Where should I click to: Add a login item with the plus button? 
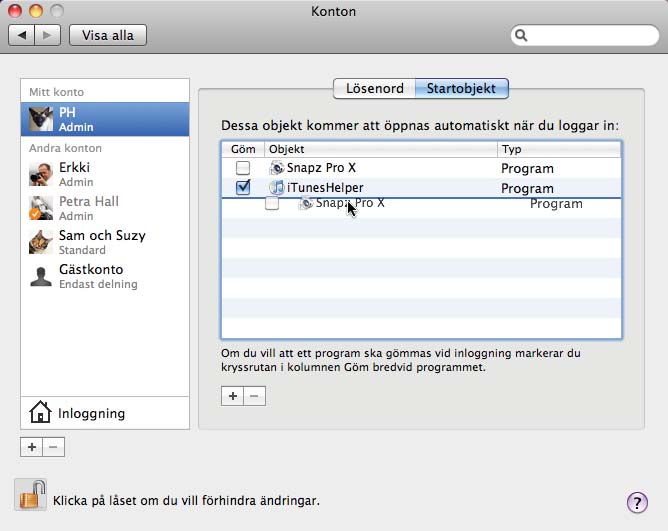pos(233,396)
